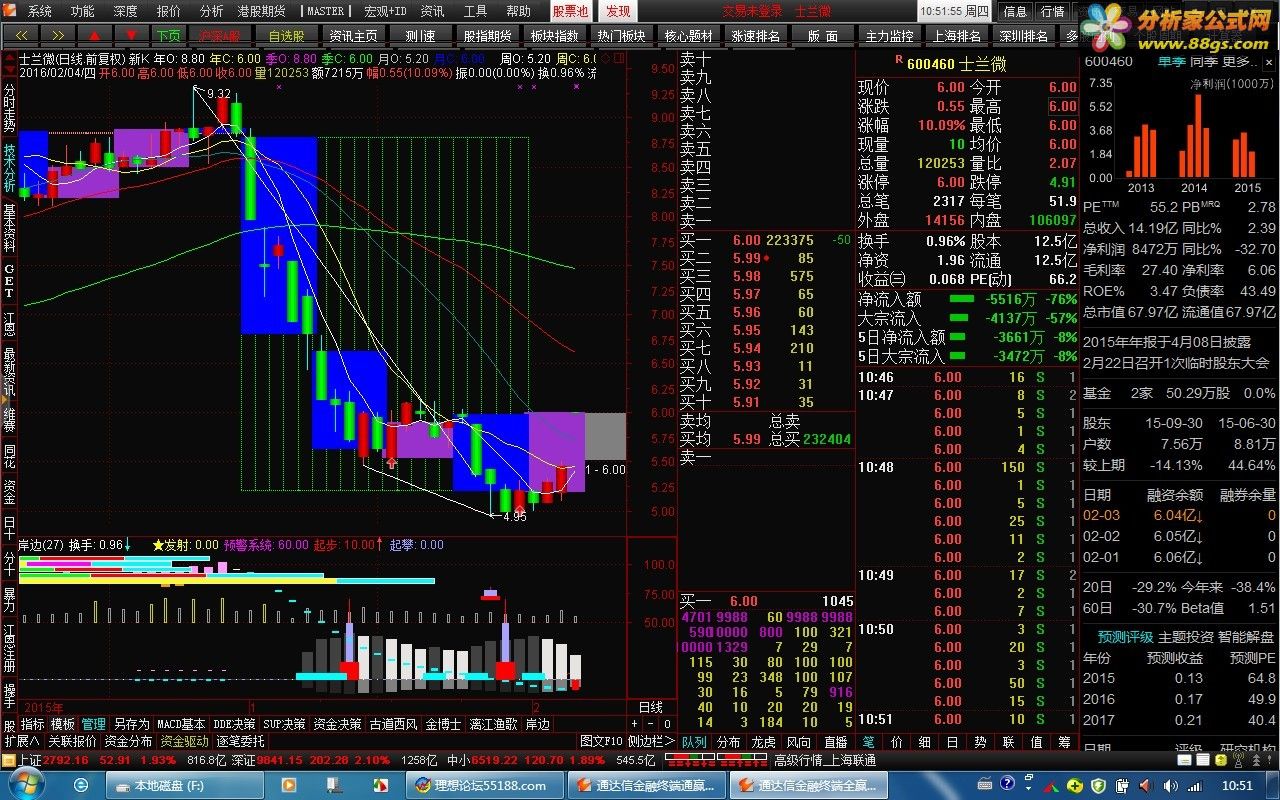Switch to 技术分析 side tab
Image resolution: width=1280 pixels, height=800 pixels.
click(x=9, y=167)
